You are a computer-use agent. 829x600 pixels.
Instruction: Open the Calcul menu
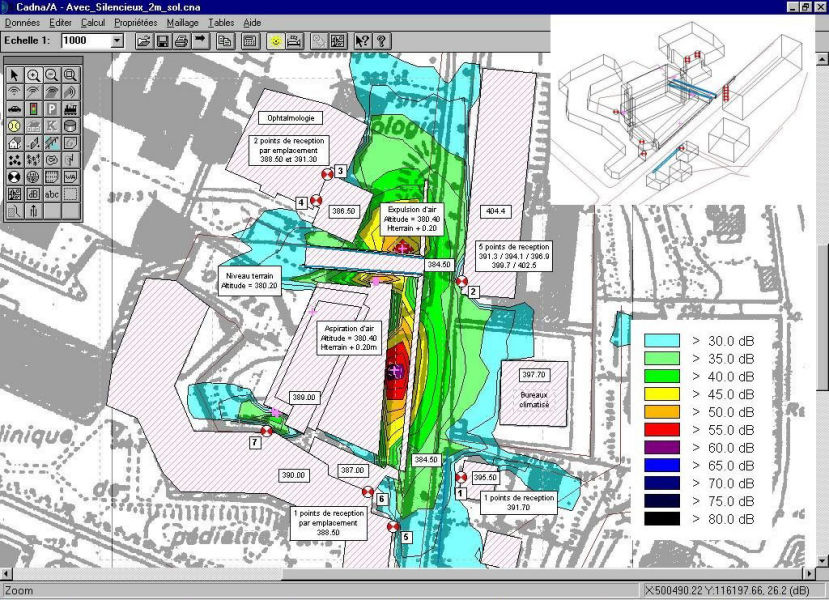click(92, 21)
